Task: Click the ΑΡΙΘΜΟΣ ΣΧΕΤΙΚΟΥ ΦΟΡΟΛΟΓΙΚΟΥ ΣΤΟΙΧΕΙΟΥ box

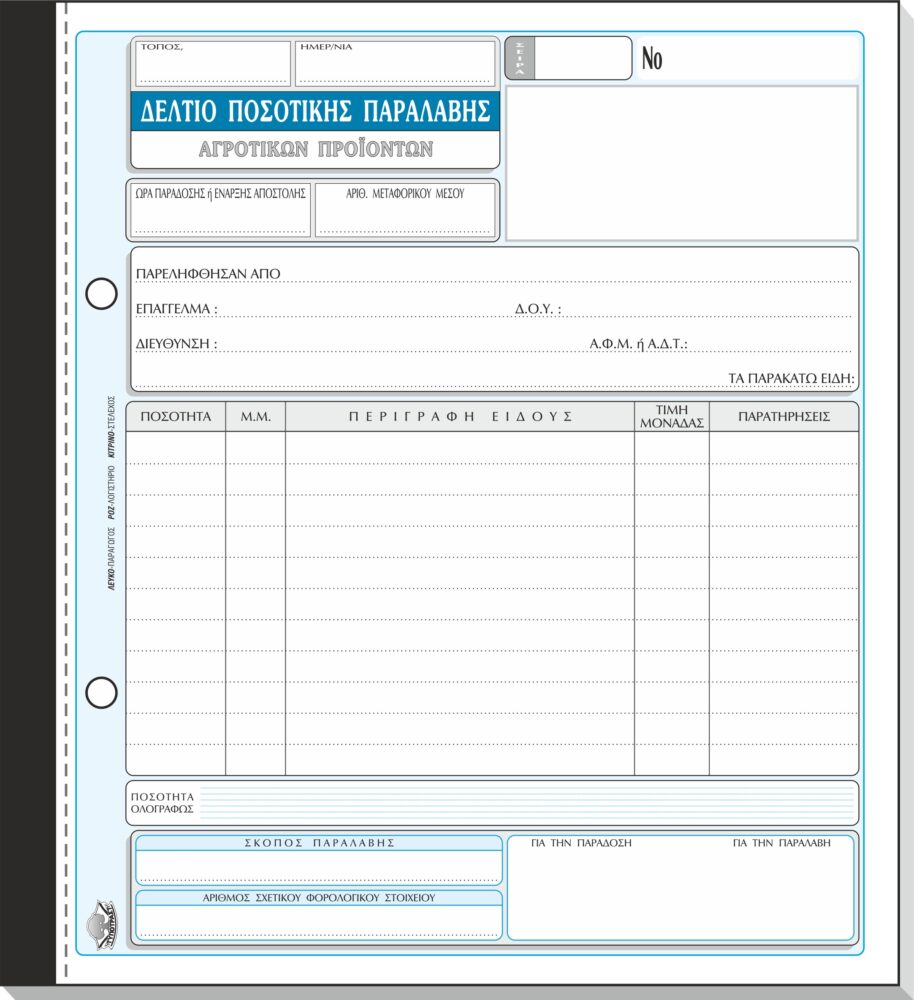Action: pos(319,915)
